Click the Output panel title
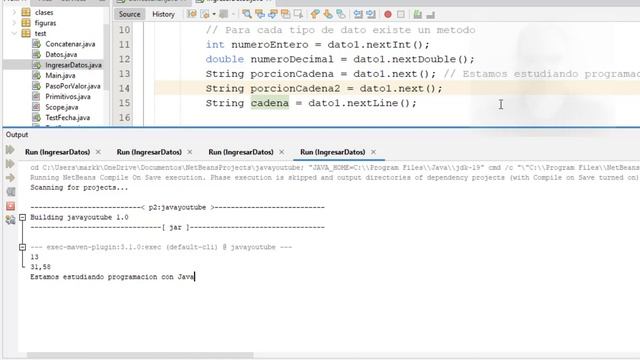Screen dimensions: 640x360 pos(17,135)
